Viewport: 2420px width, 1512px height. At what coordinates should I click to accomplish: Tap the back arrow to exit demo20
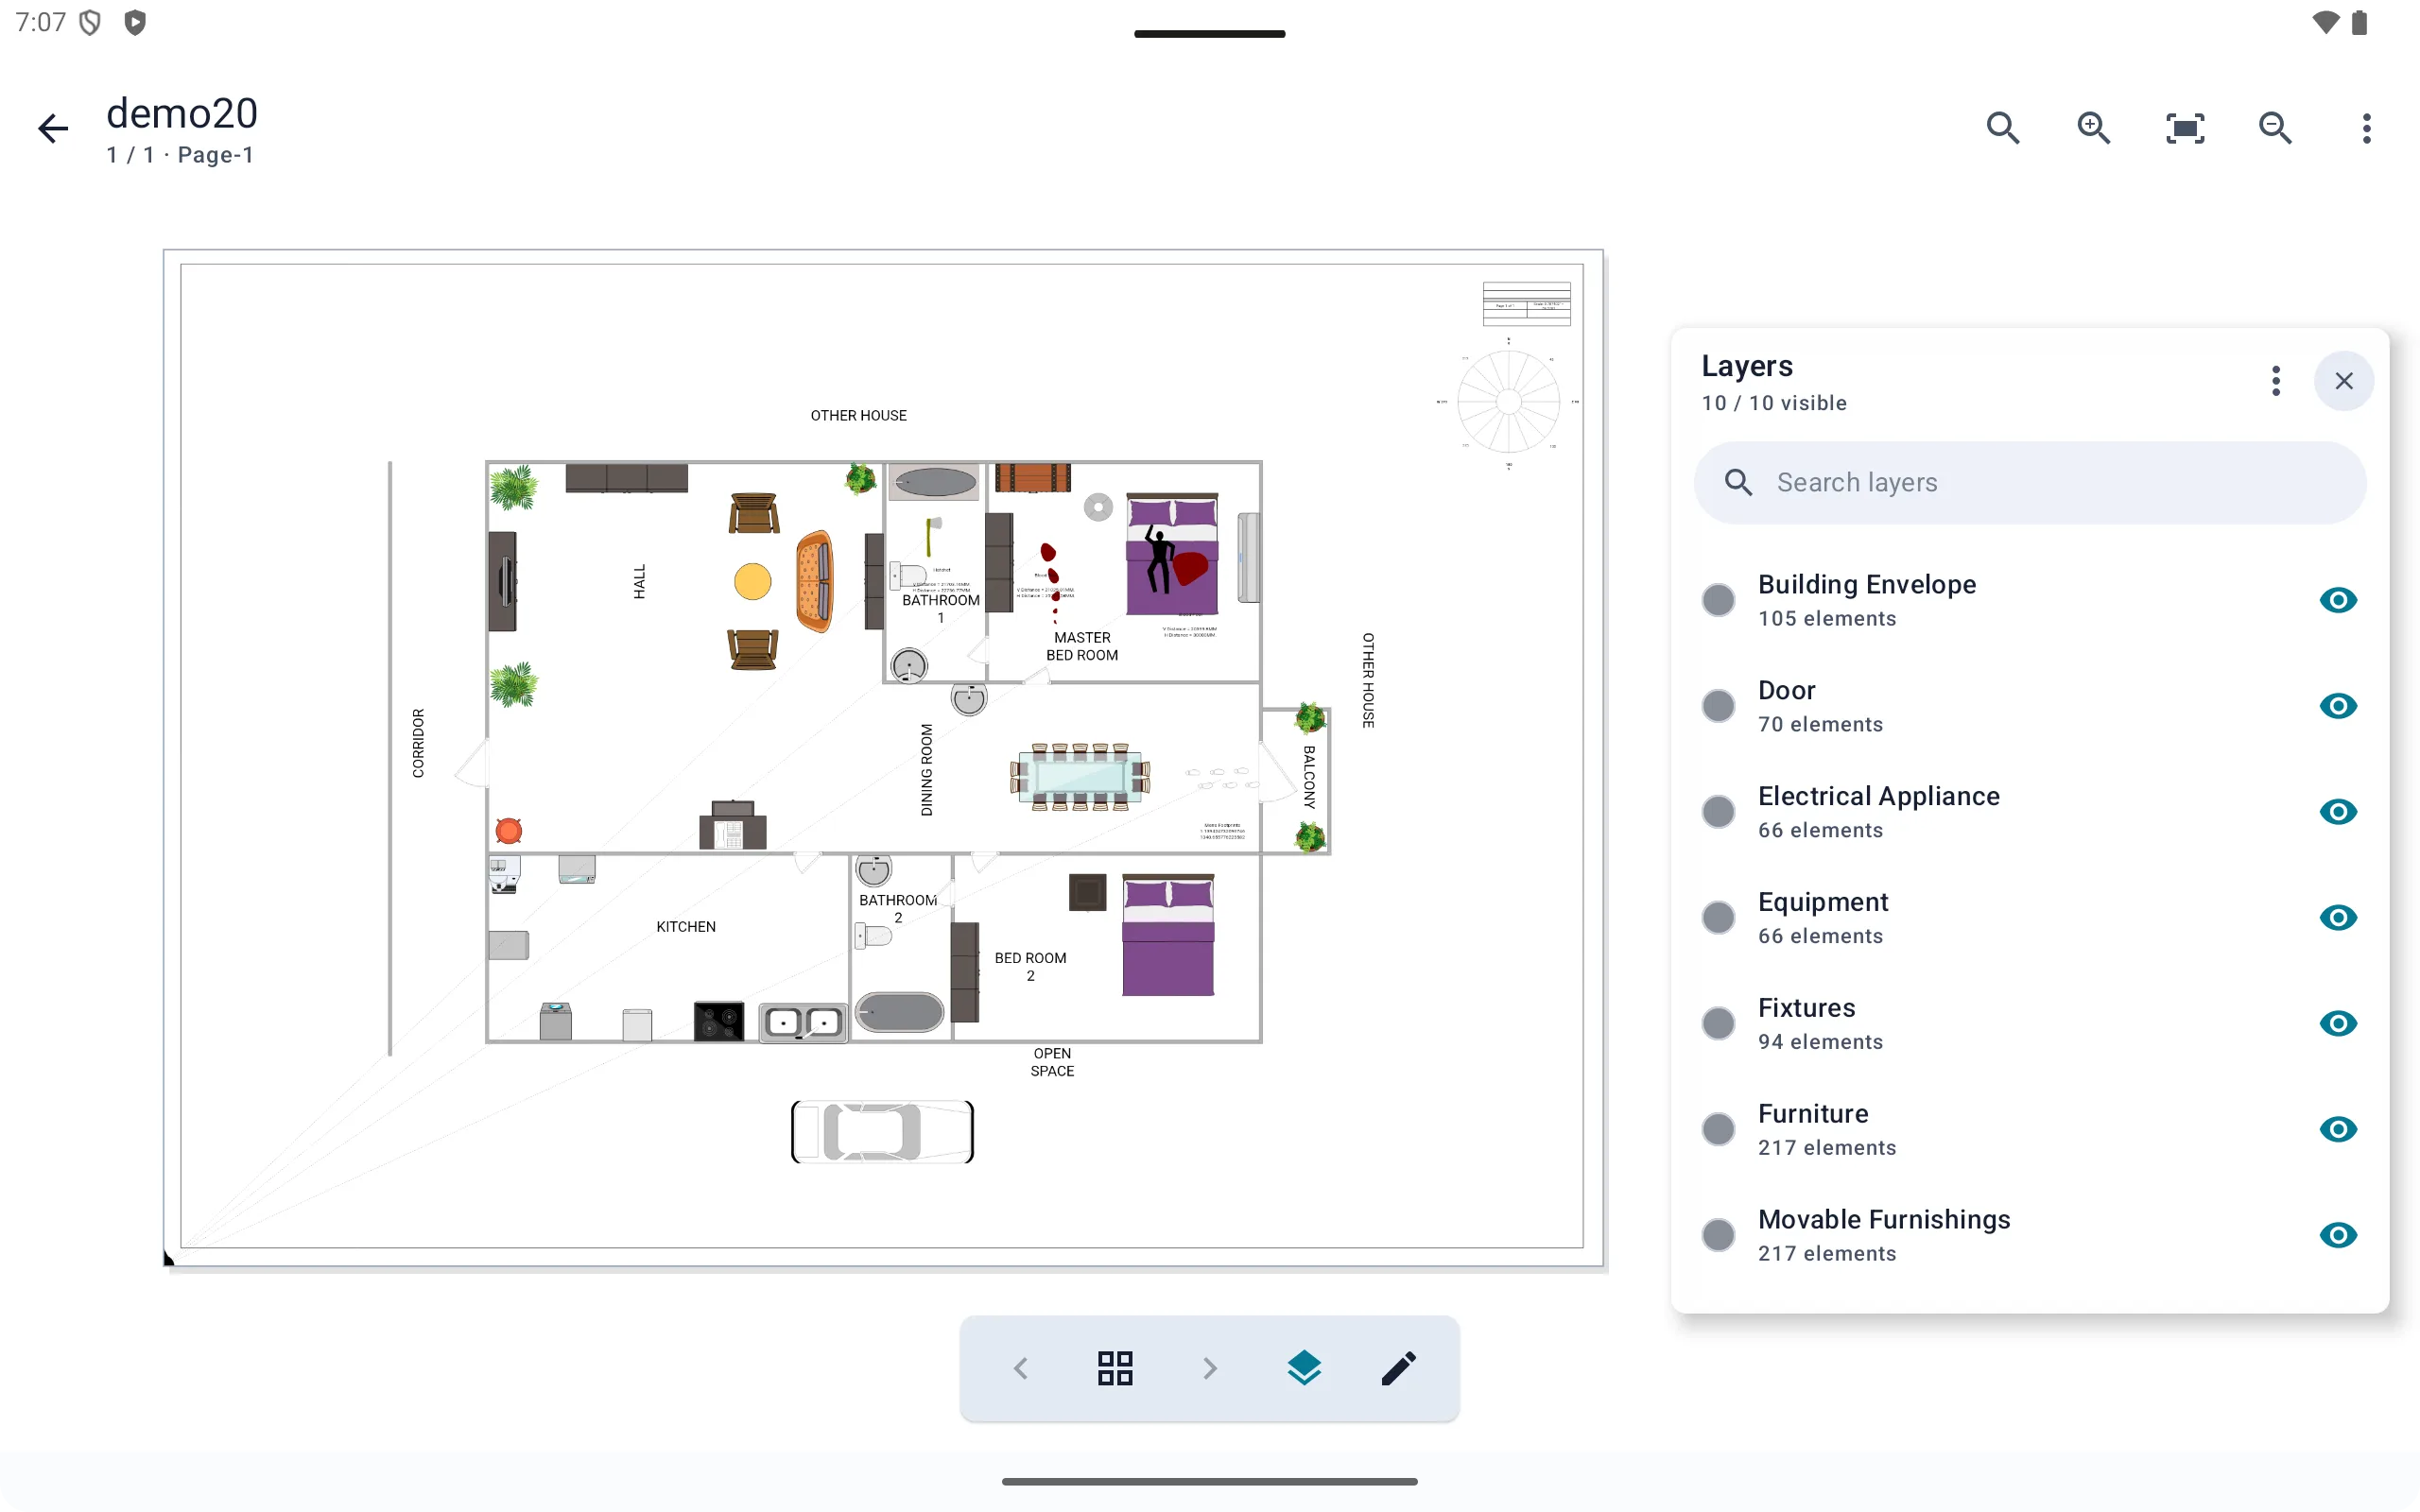(x=52, y=128)
